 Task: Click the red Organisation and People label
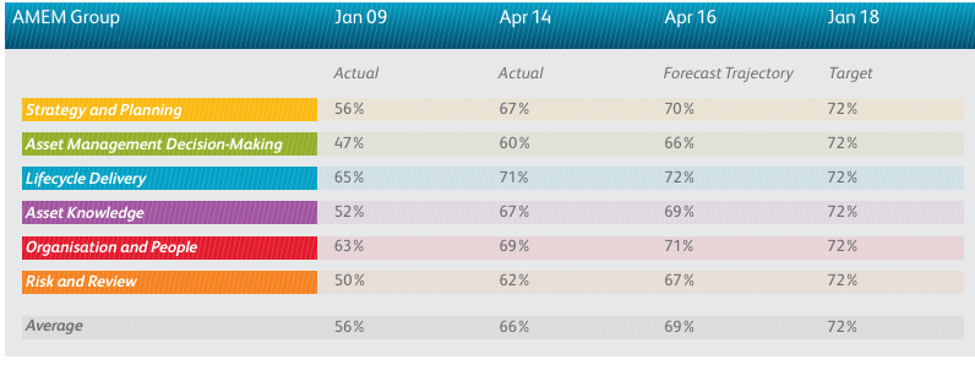pyautogui.click(x=169, y=247)
